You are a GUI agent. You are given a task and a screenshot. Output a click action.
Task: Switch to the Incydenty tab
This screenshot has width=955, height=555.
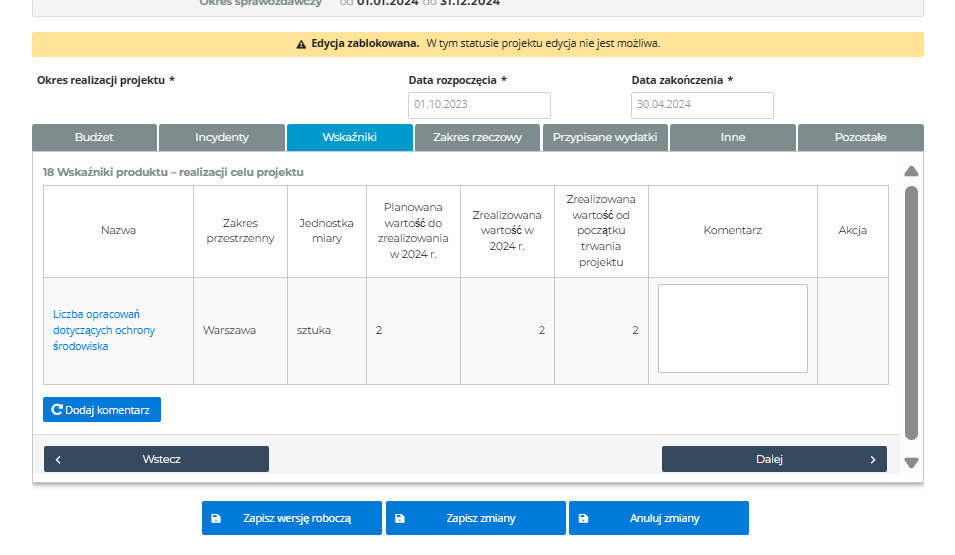222,138
